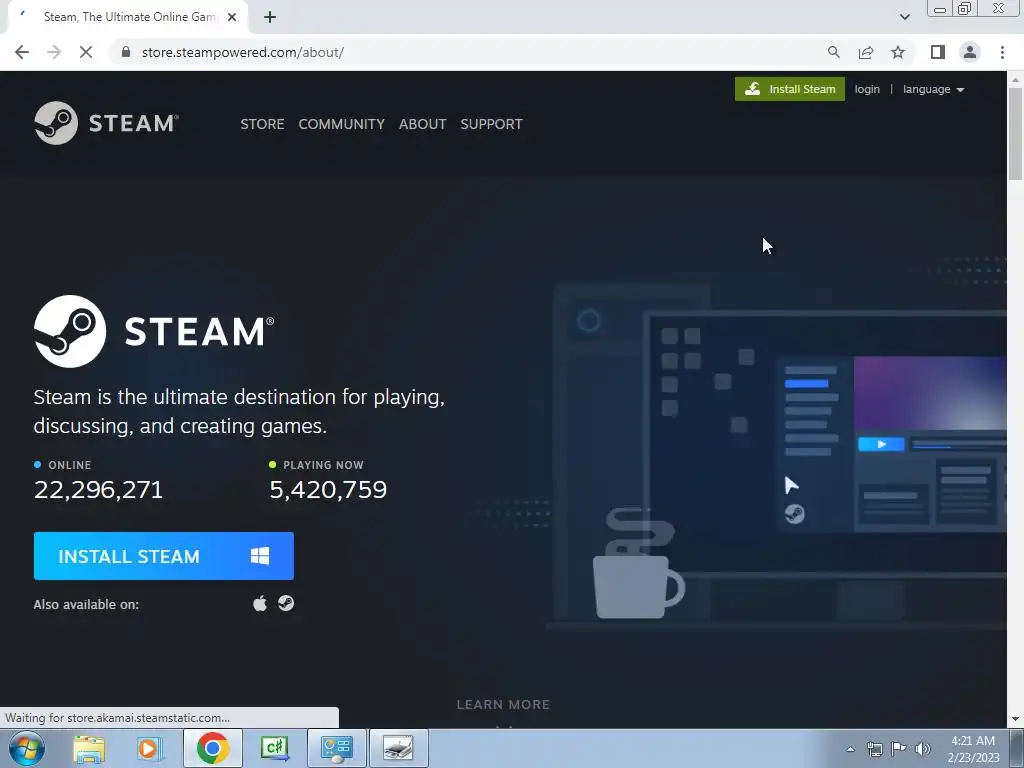The width and height of the screenshot is (1024, 768).
Task: Open the COMMUNITY menu
Action: tap(342, 124)
